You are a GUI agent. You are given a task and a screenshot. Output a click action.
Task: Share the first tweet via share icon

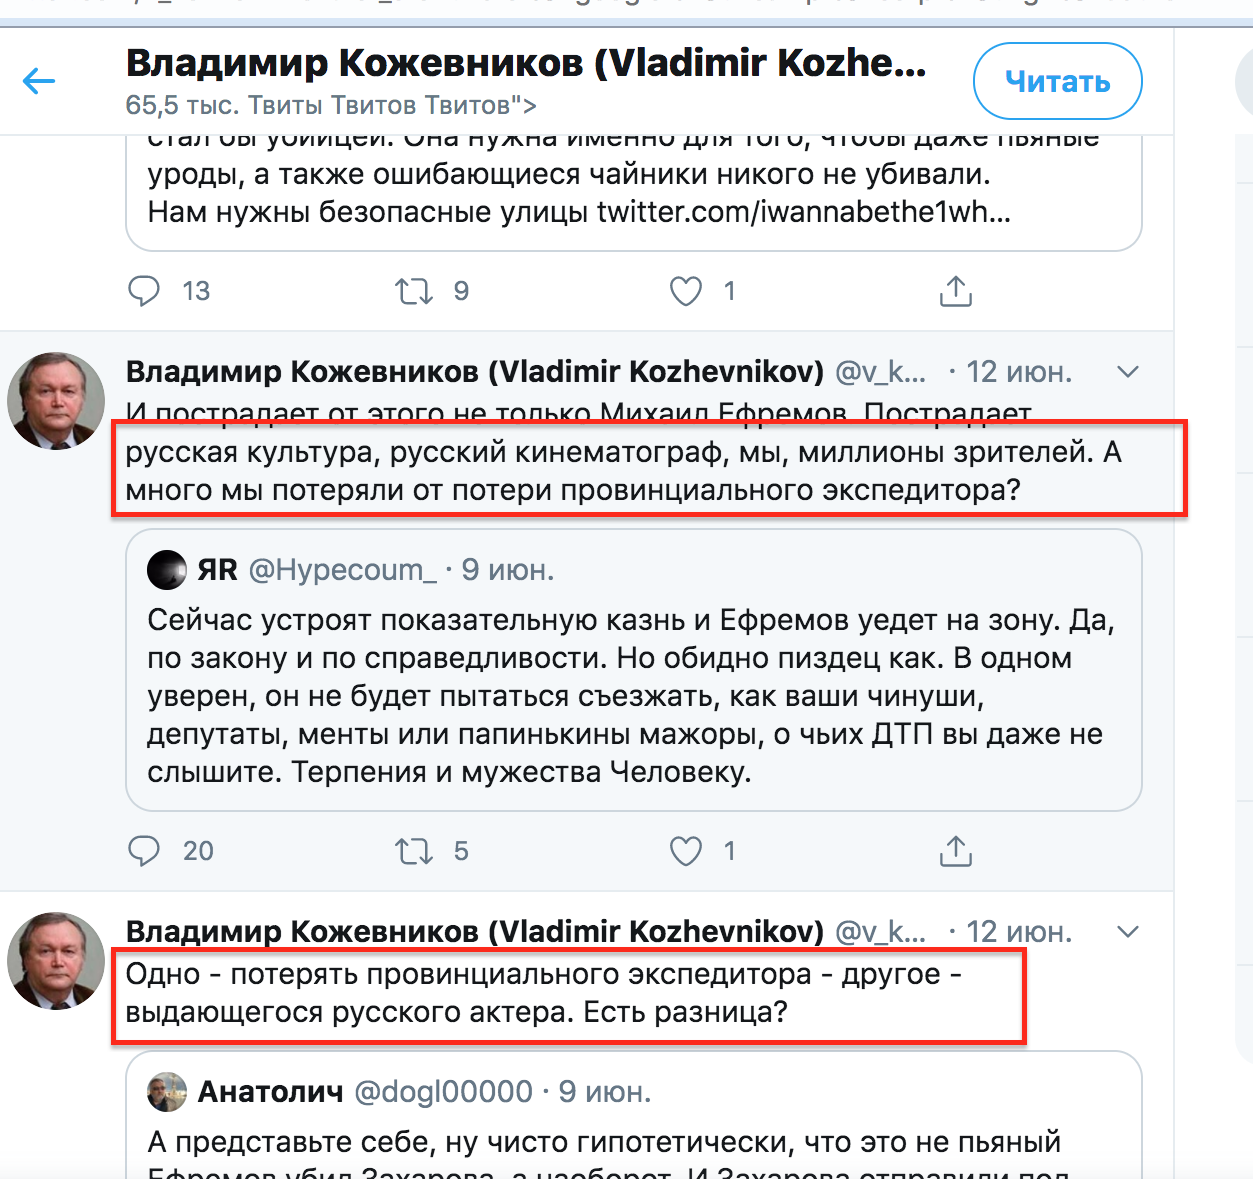point(955,291)
